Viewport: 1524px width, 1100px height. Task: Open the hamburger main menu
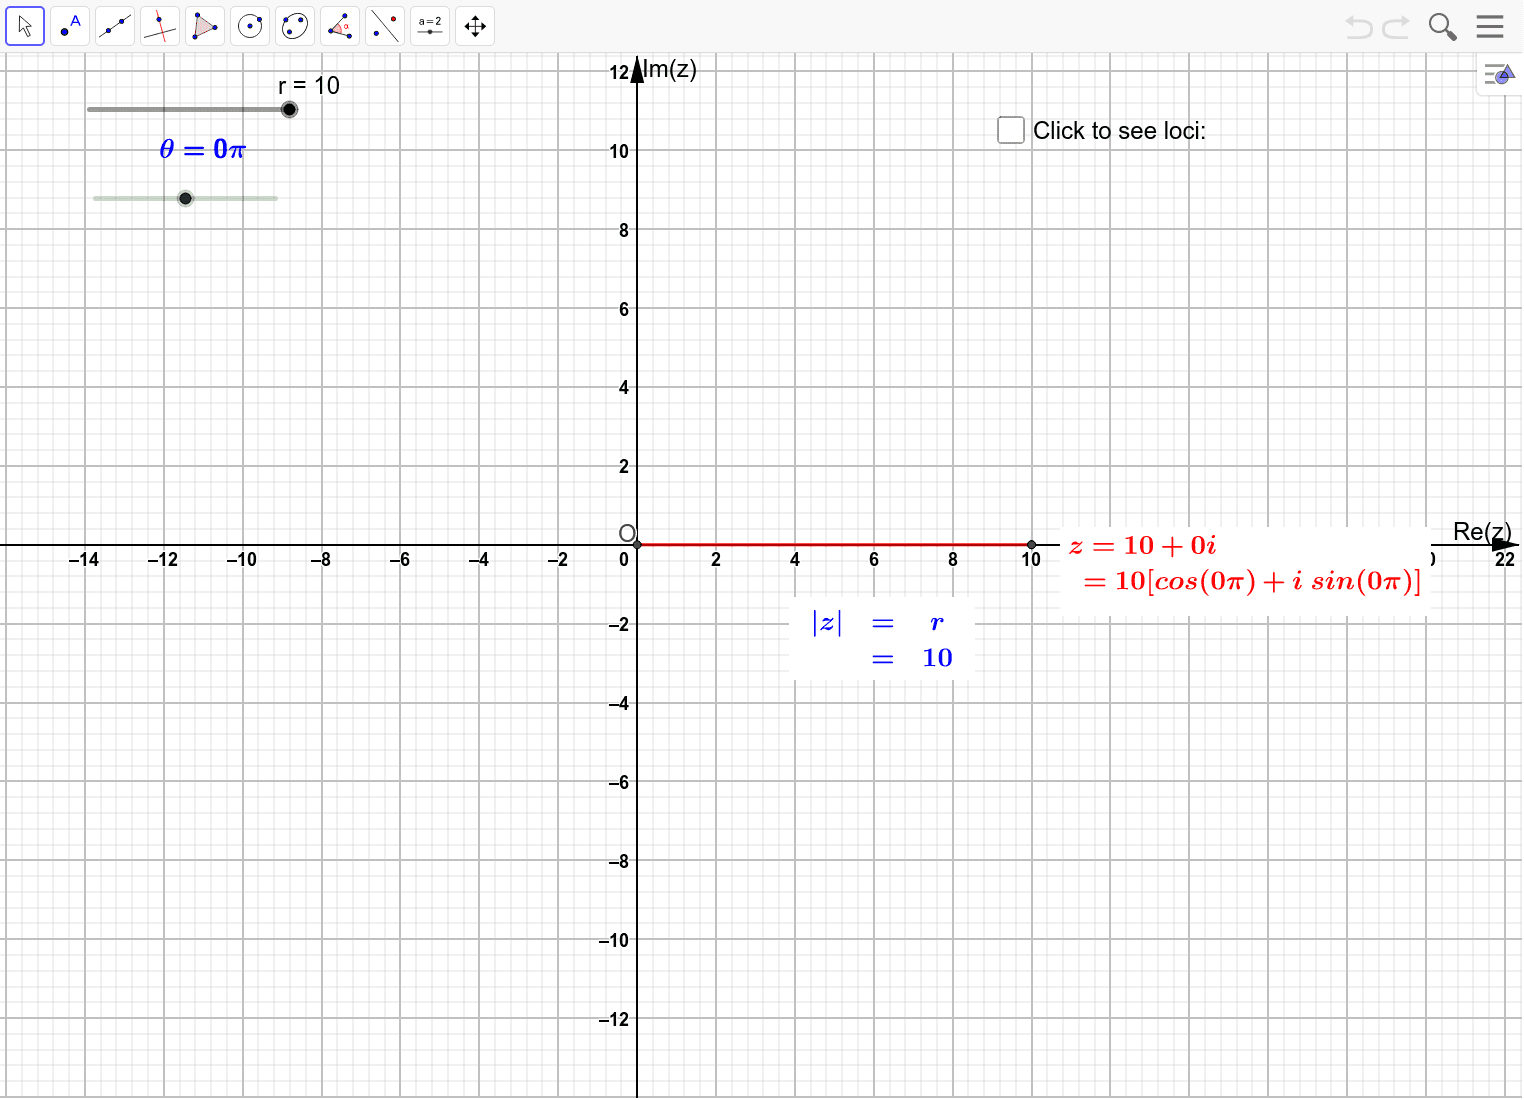1489,26
